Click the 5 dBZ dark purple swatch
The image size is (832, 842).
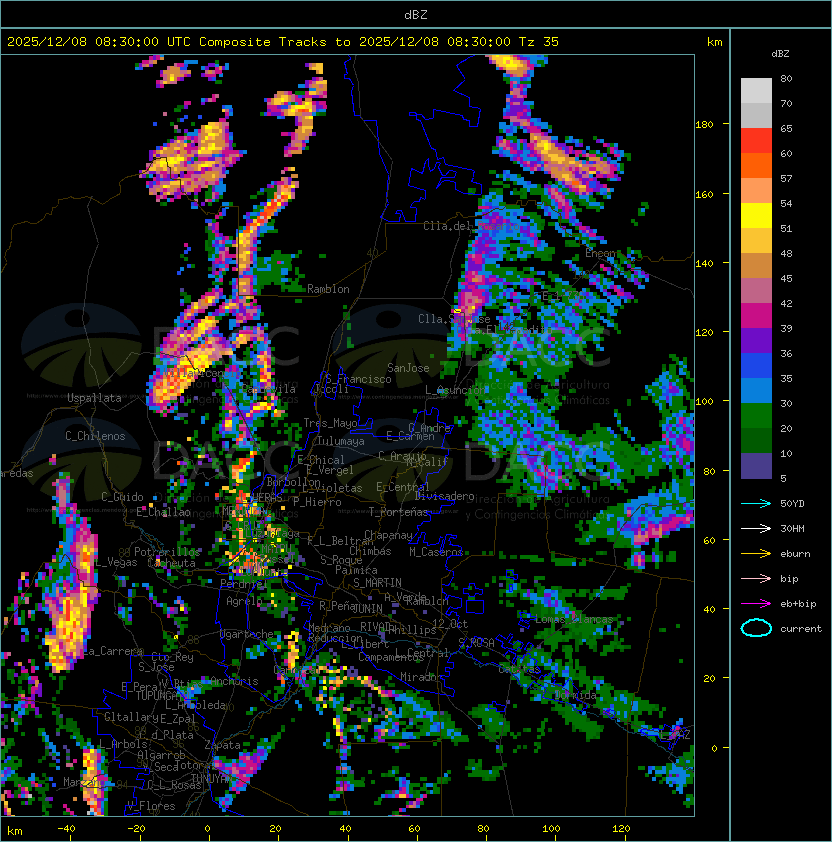coord(756,466)
